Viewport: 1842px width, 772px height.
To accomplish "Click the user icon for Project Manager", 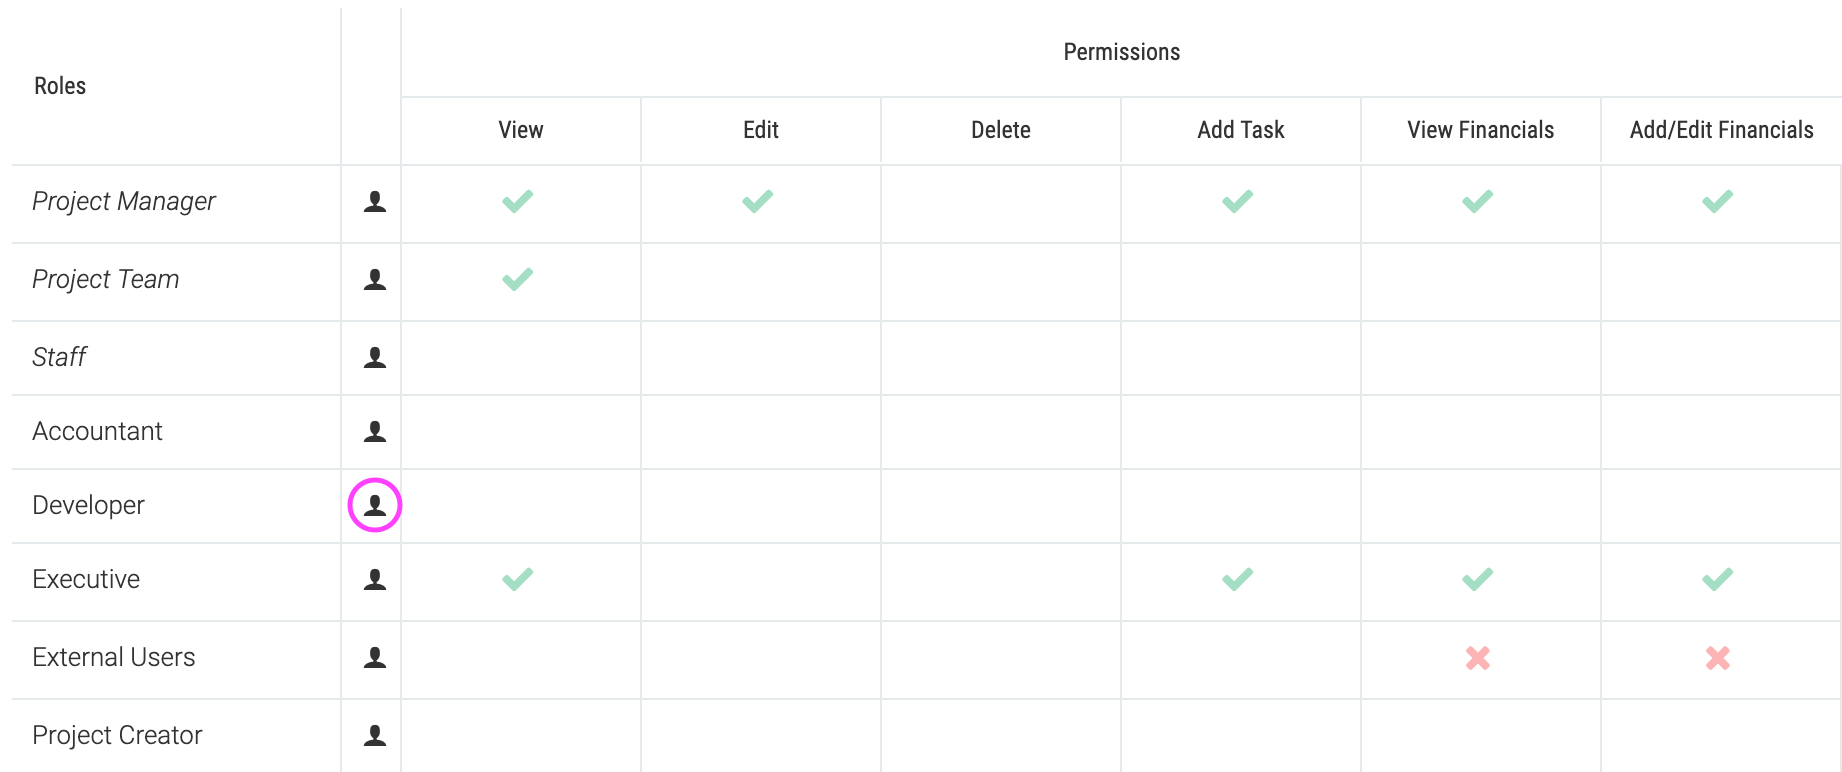I will click(375, 202).
